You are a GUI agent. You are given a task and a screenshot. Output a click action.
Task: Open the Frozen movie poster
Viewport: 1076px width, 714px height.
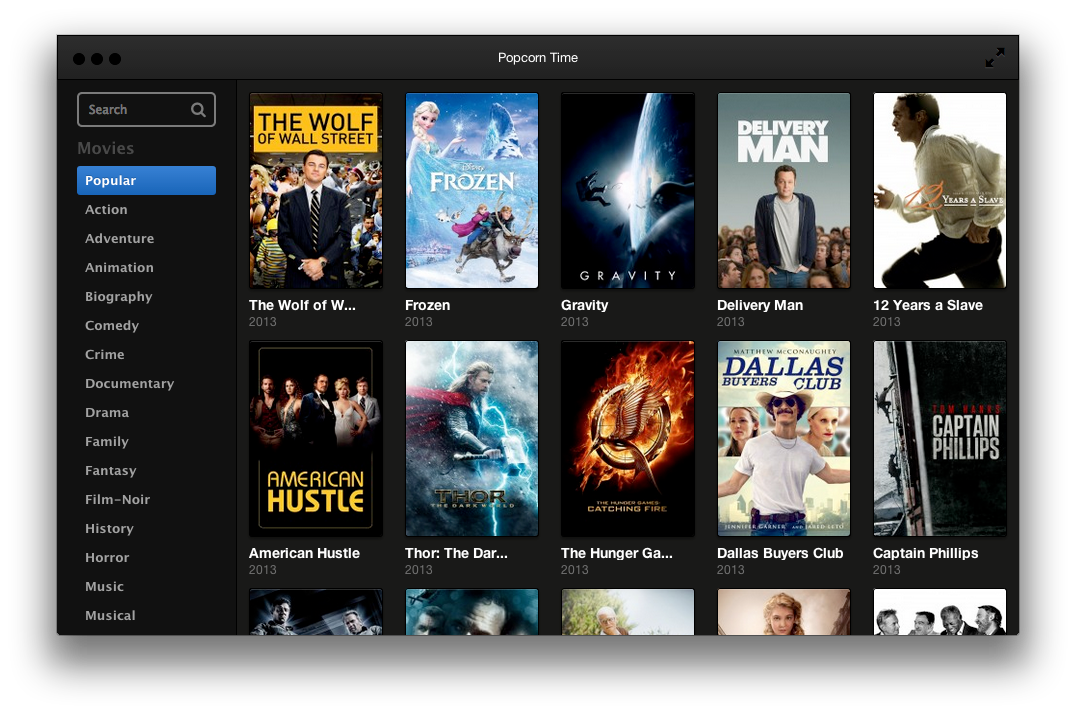point(471,190)
